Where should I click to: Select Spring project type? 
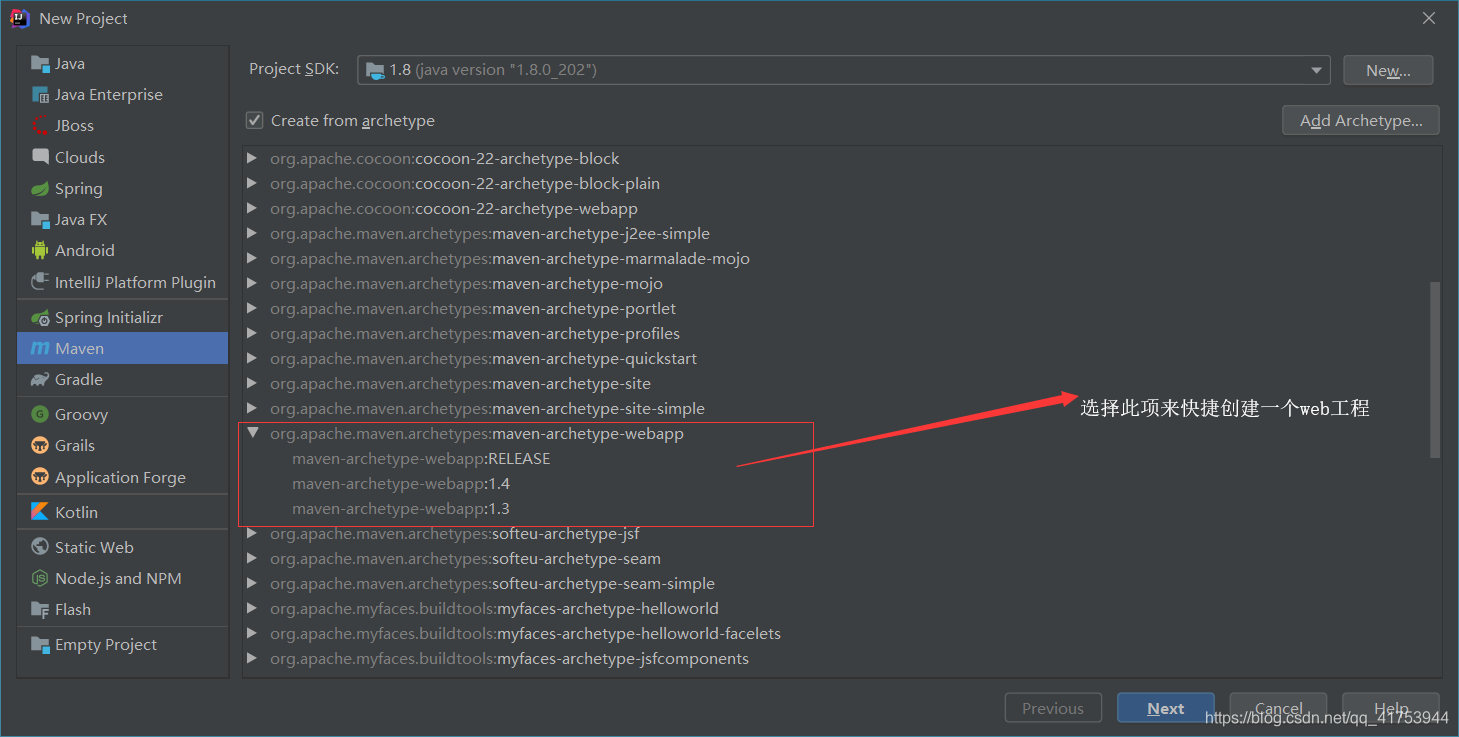click(x=123, y=188)
